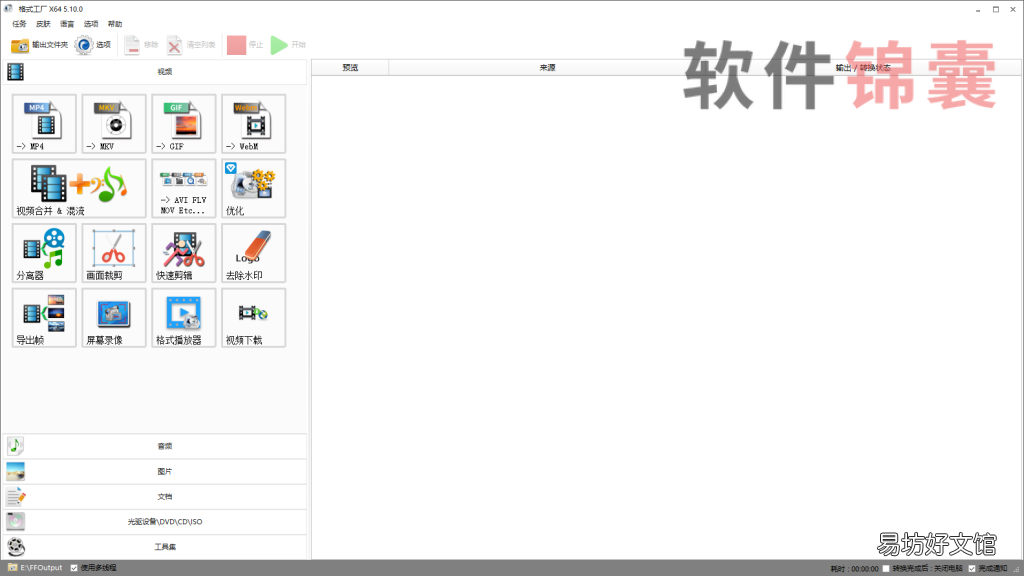Open the WebM conversion tool
1024x576 pixels.
253,123
